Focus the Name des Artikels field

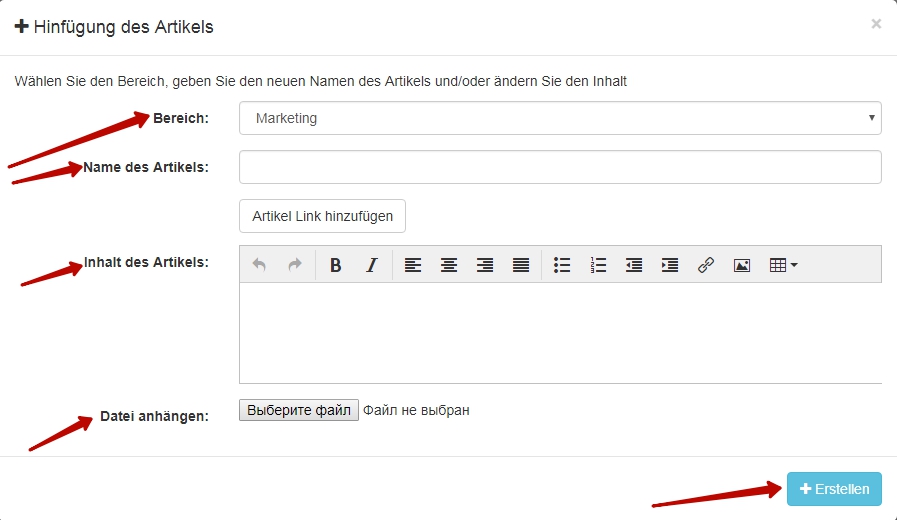(x=560, y=167)
